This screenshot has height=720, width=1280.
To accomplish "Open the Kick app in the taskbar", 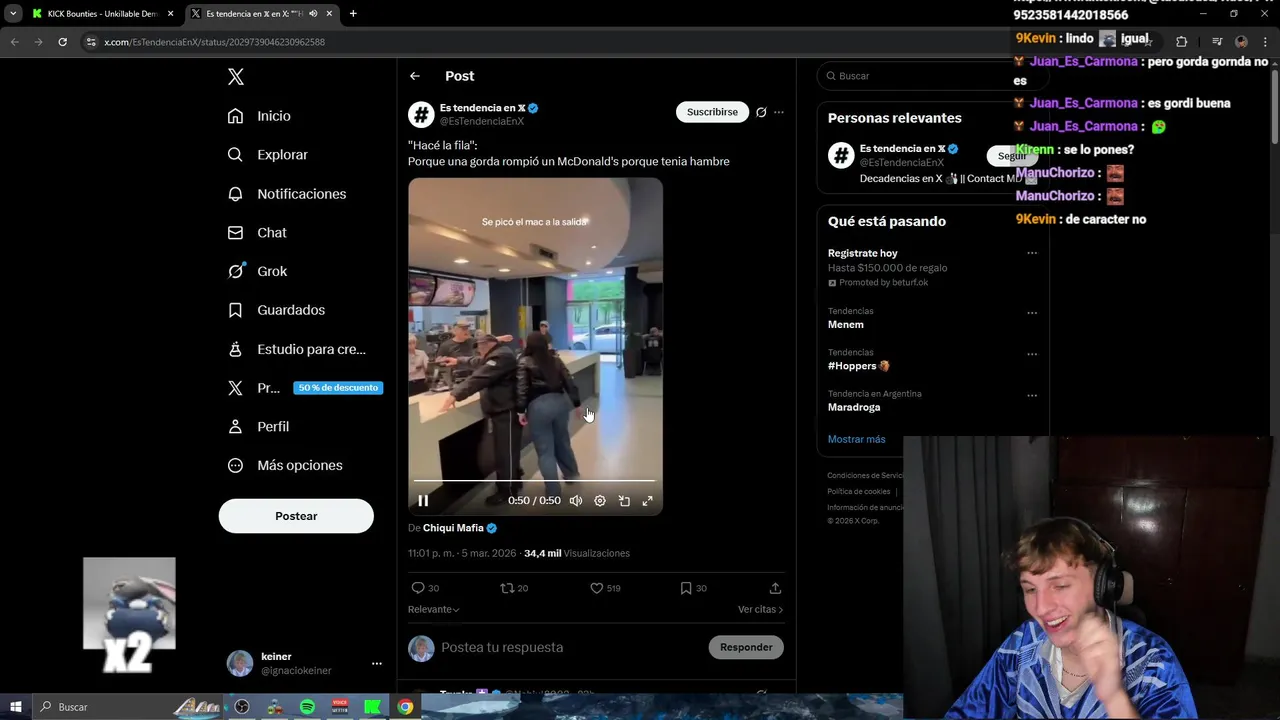I will click(372, 707).
